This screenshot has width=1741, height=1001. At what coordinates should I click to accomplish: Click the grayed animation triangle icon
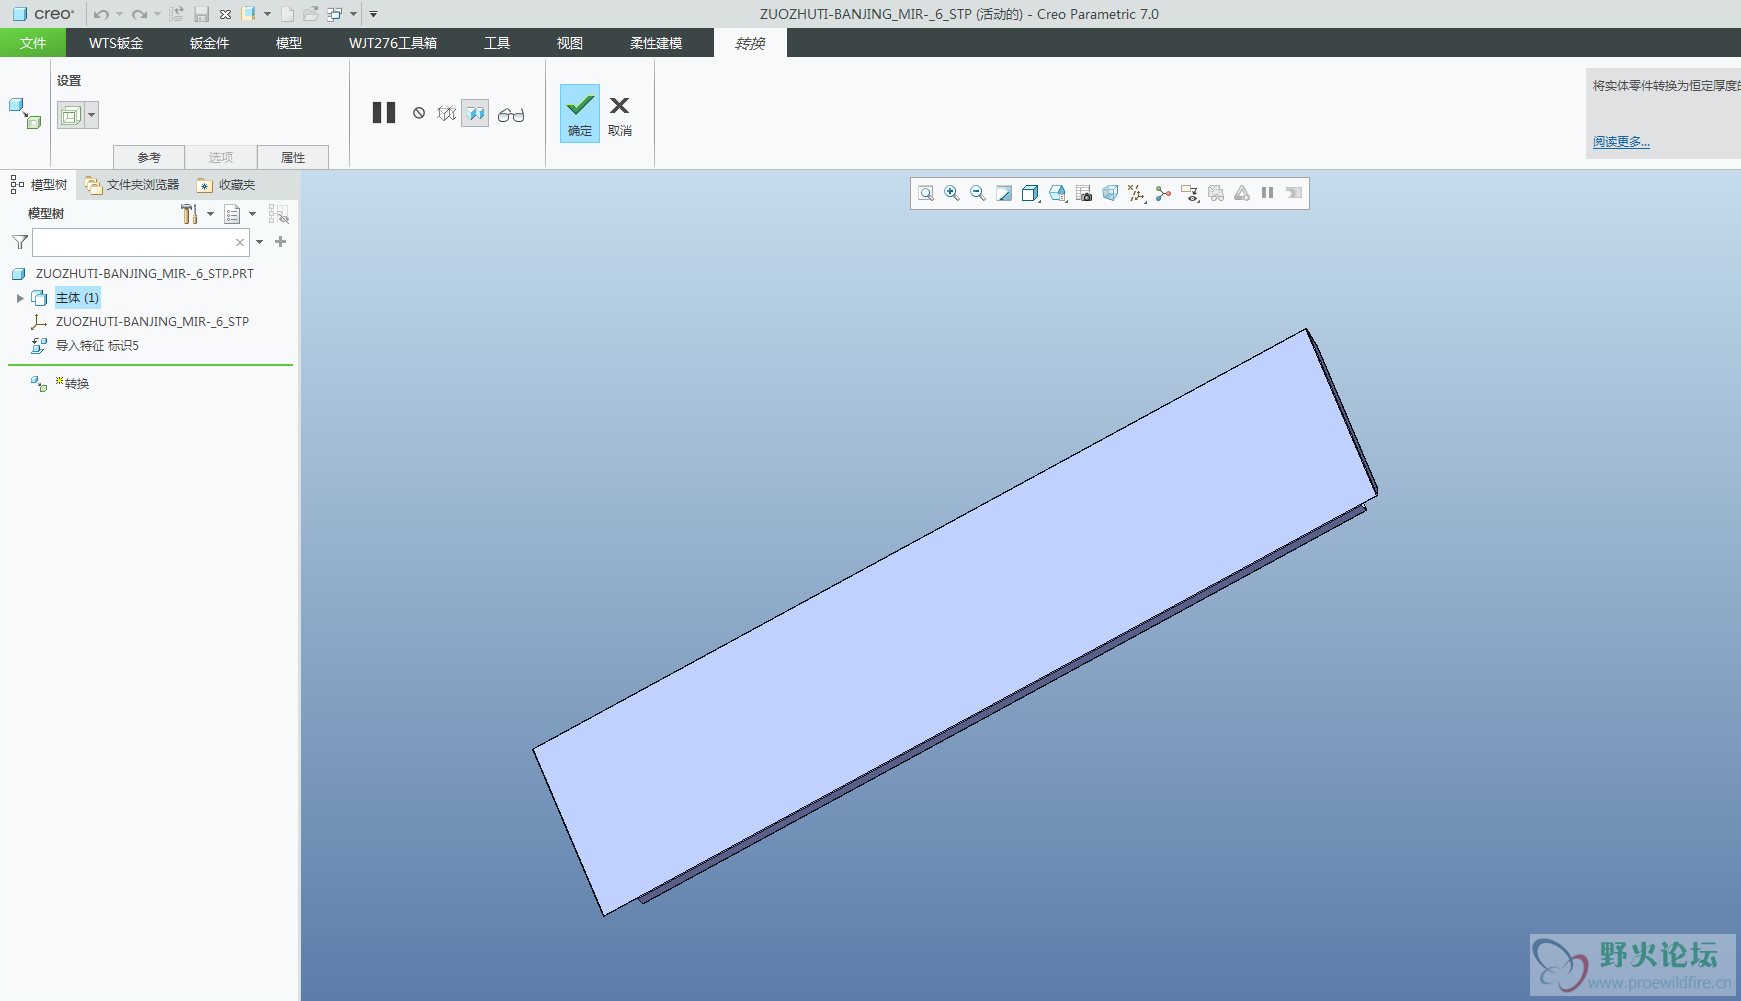(1242, 193)
